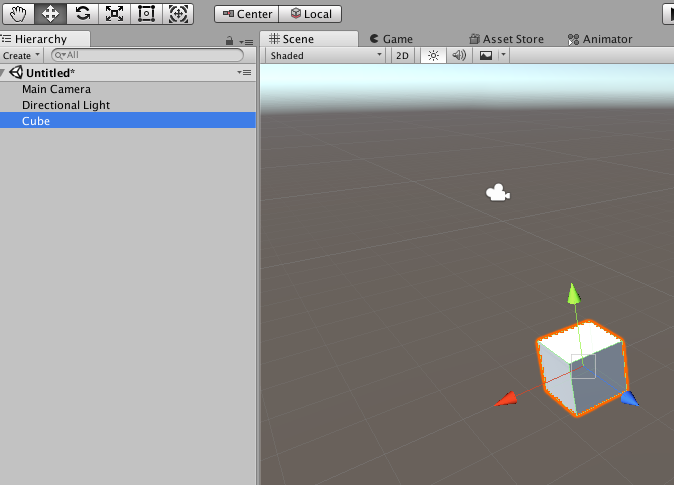Open the Shaded draw mode dropdown

(x=325, y=55)
